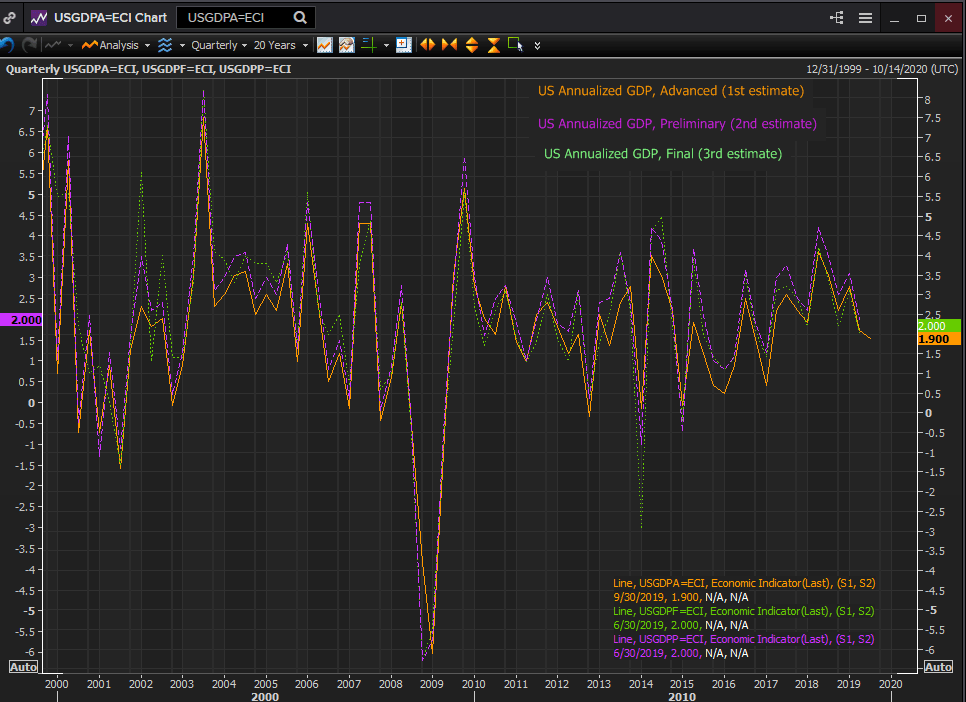
Task: Click the green crosshair tool icon
Action: click(x=368, y=45)
